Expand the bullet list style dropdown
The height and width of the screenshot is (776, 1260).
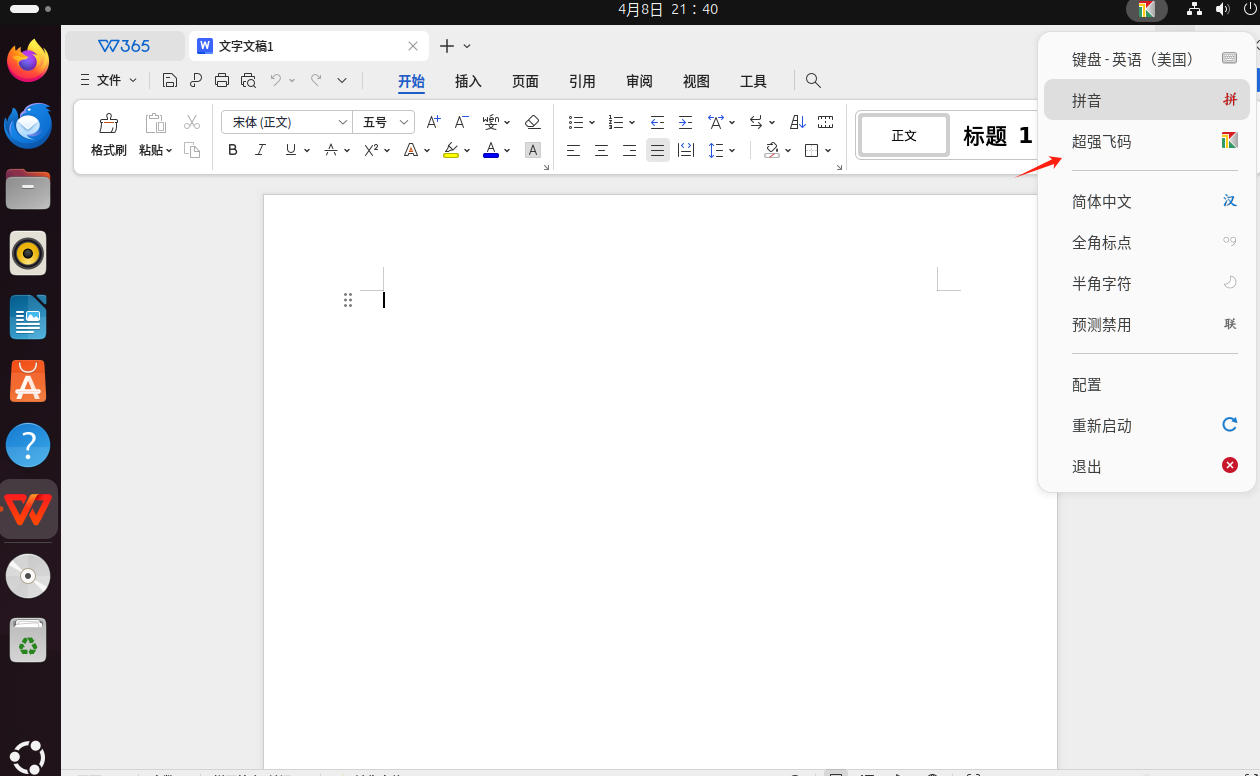(x=592, y=123)
